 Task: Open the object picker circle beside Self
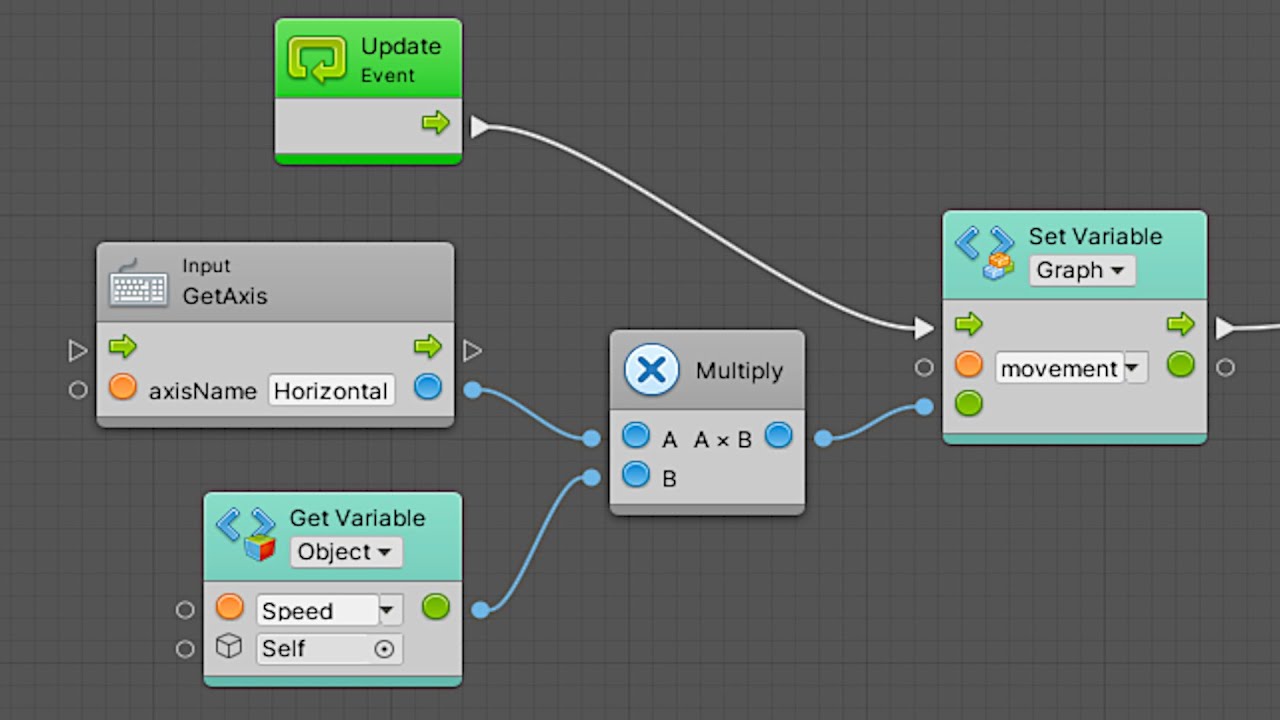click(384, 649)
